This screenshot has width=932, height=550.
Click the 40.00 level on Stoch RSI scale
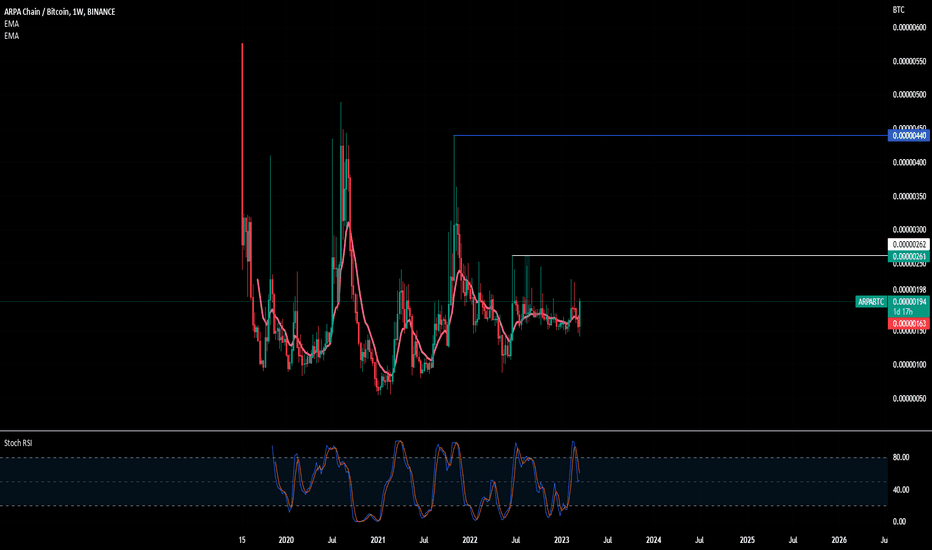coord(900,490)
